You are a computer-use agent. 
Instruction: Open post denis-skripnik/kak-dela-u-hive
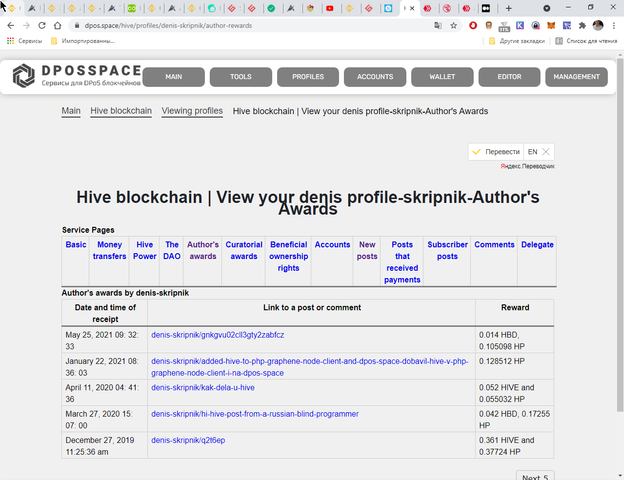(x=203, y=387)
